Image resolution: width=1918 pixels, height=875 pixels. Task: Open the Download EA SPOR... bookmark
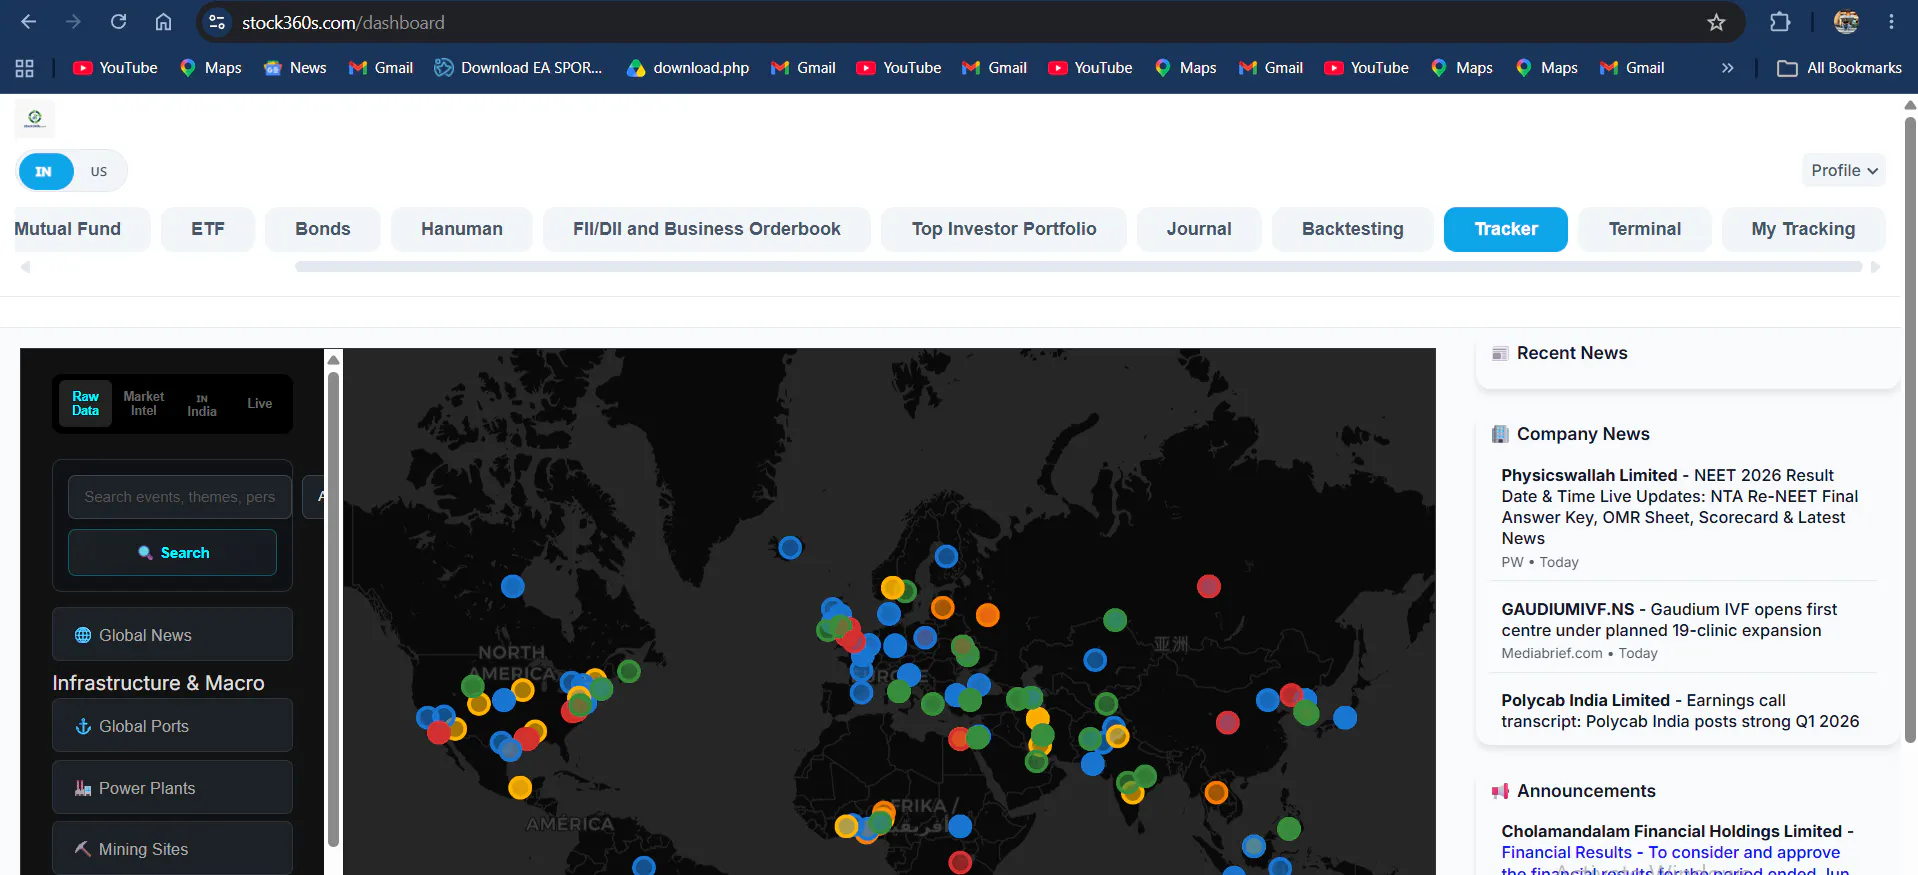click(518, 68)
